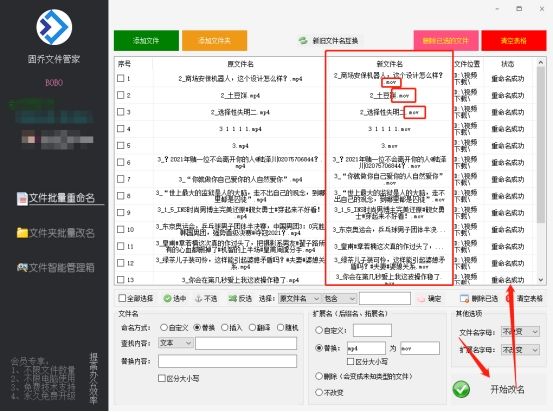Select 替换 radio for 命名方式
Image resolution: width=553 pixels, height=412 pixels.
[197, 327]
